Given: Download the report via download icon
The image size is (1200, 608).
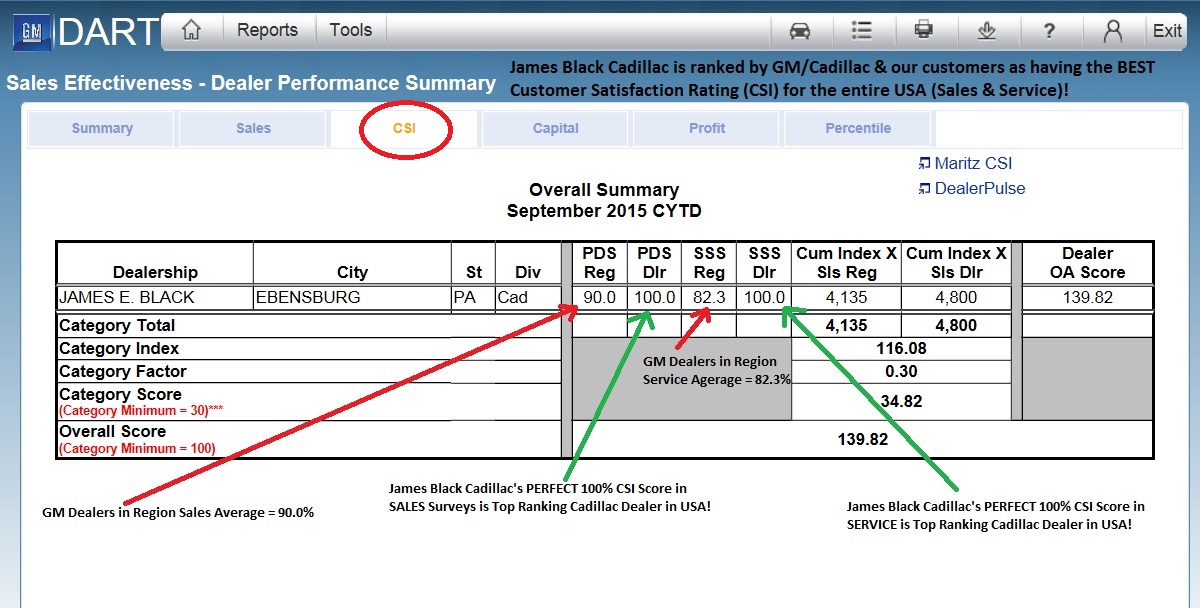Looking at the screenshot, I should pyautogui.click(x=987, y=30).
